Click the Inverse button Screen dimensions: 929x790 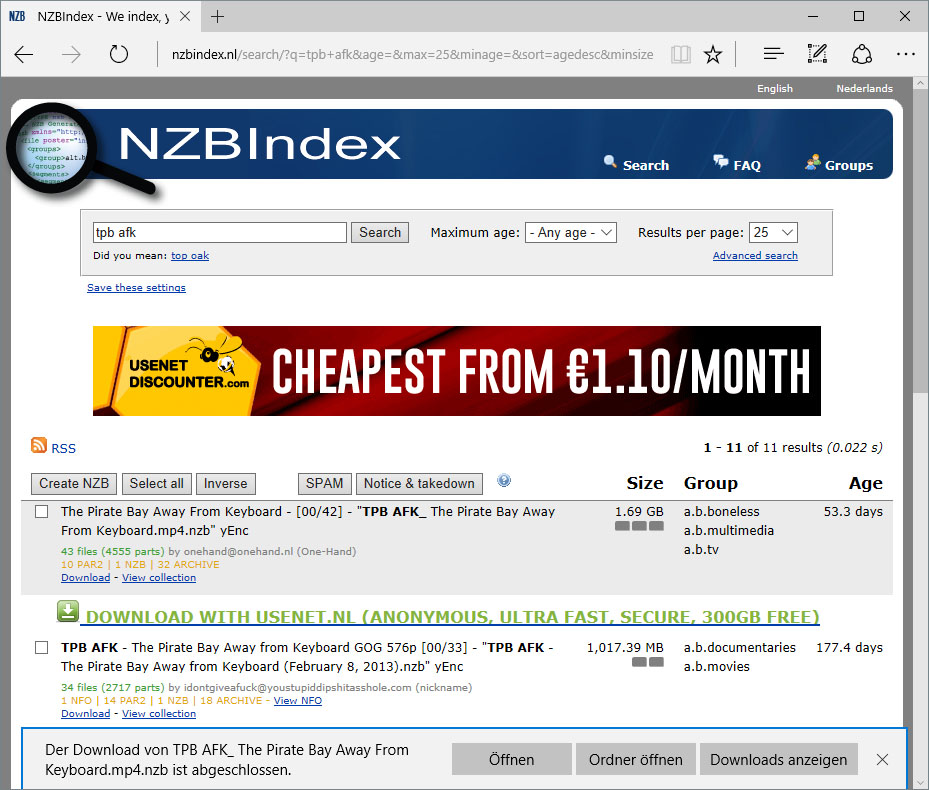(x=226, y=484)
